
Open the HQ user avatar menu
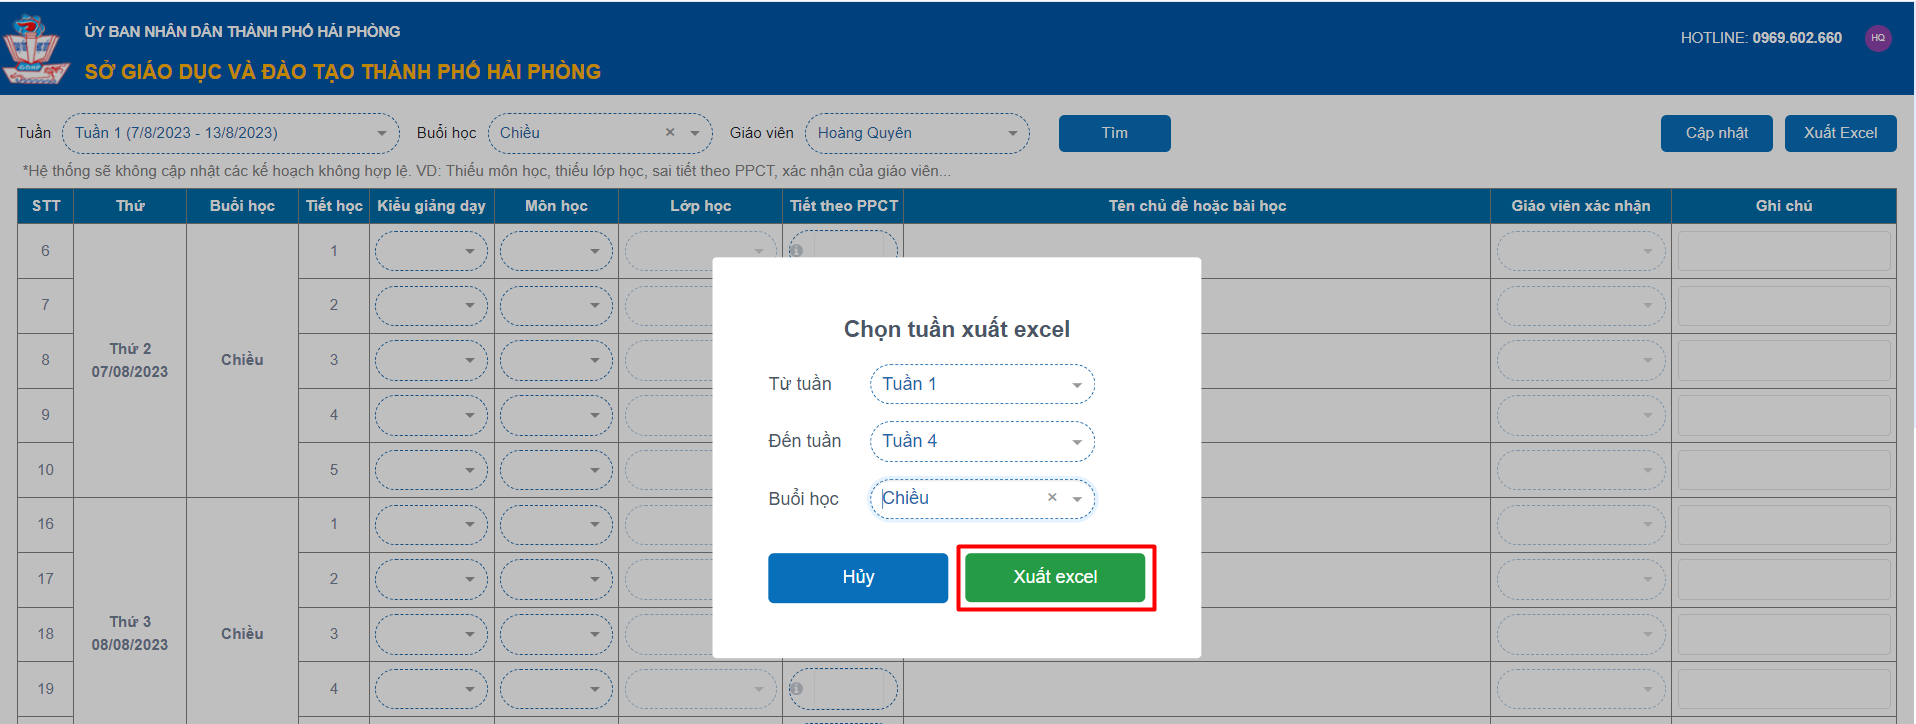tap(1877, 38)
